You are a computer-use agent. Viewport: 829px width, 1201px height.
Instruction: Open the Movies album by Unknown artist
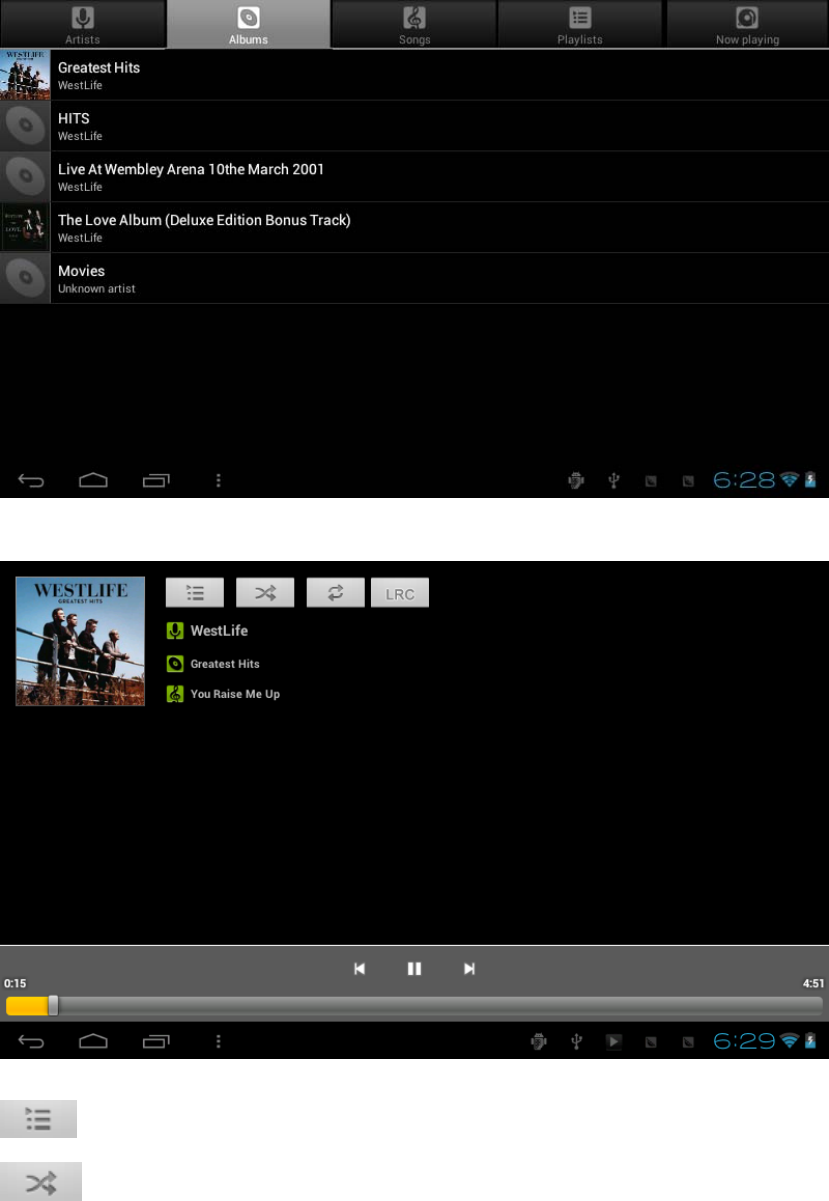pyautogui.click(x=414, y=278)
